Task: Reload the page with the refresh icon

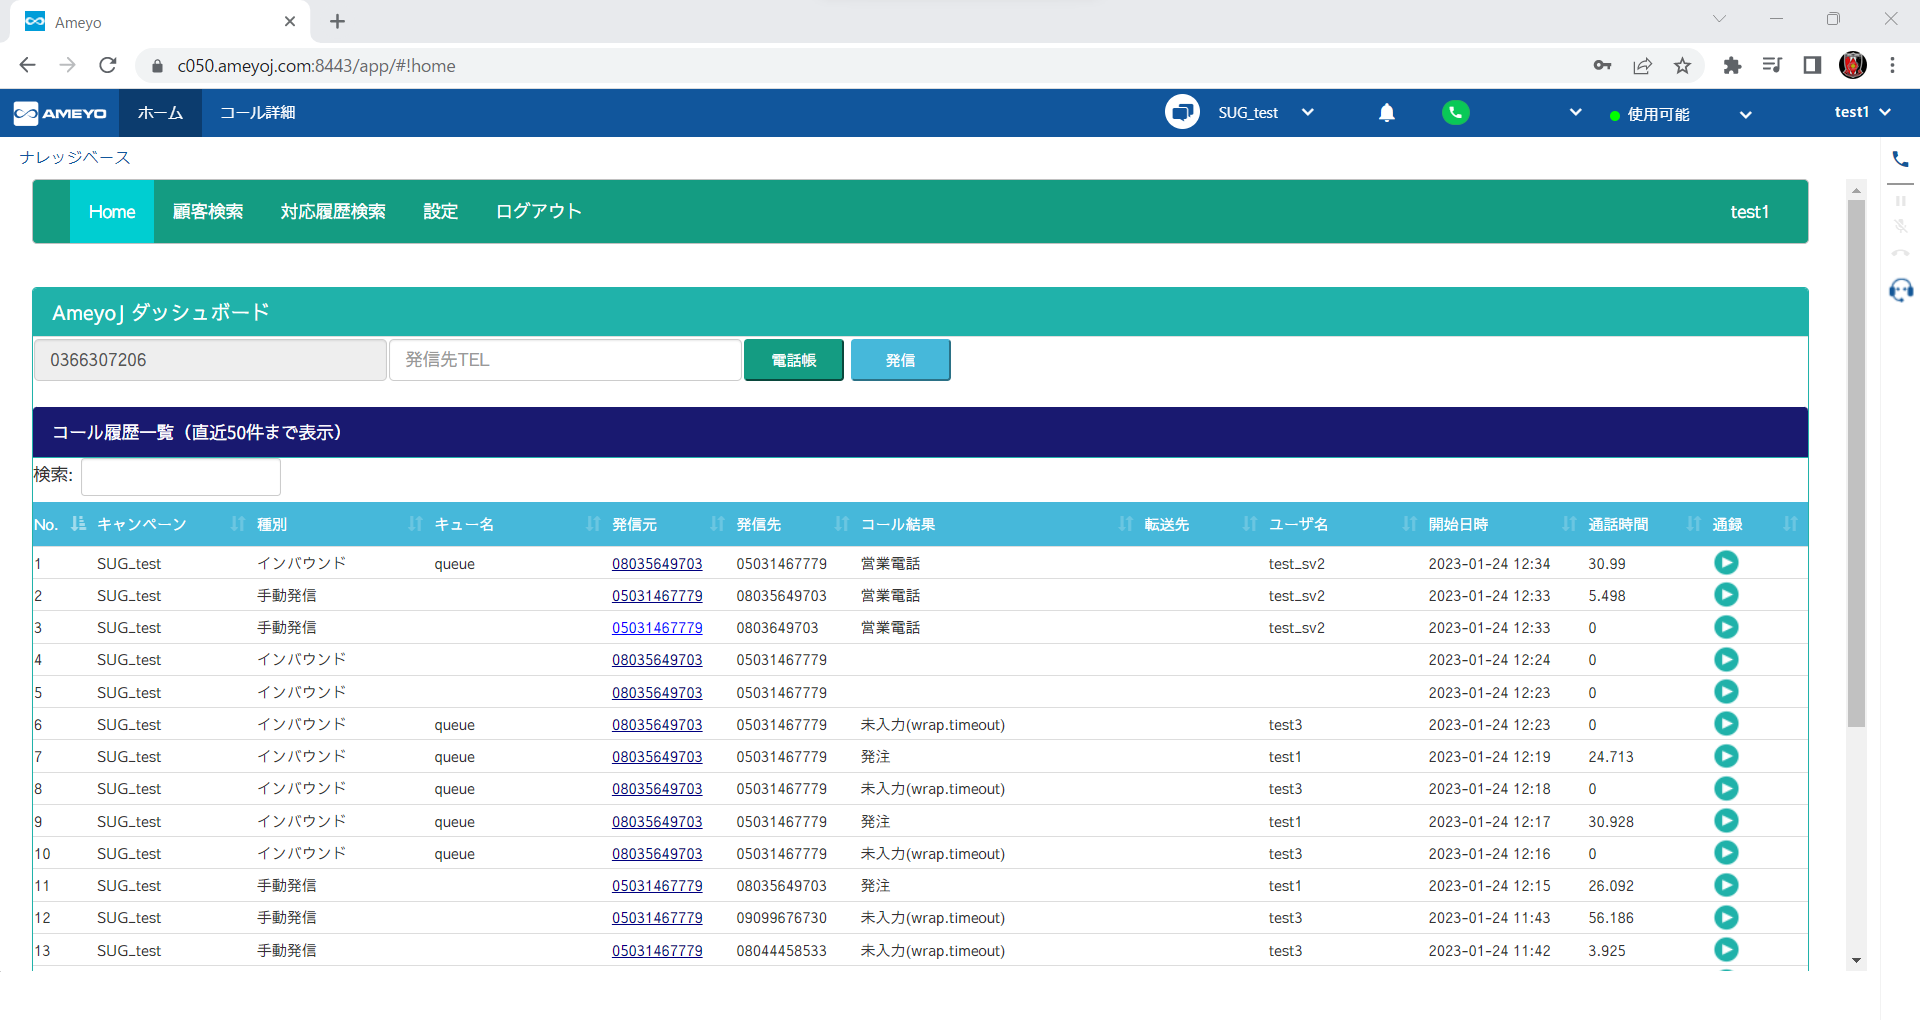Action: tap(108, 66)
